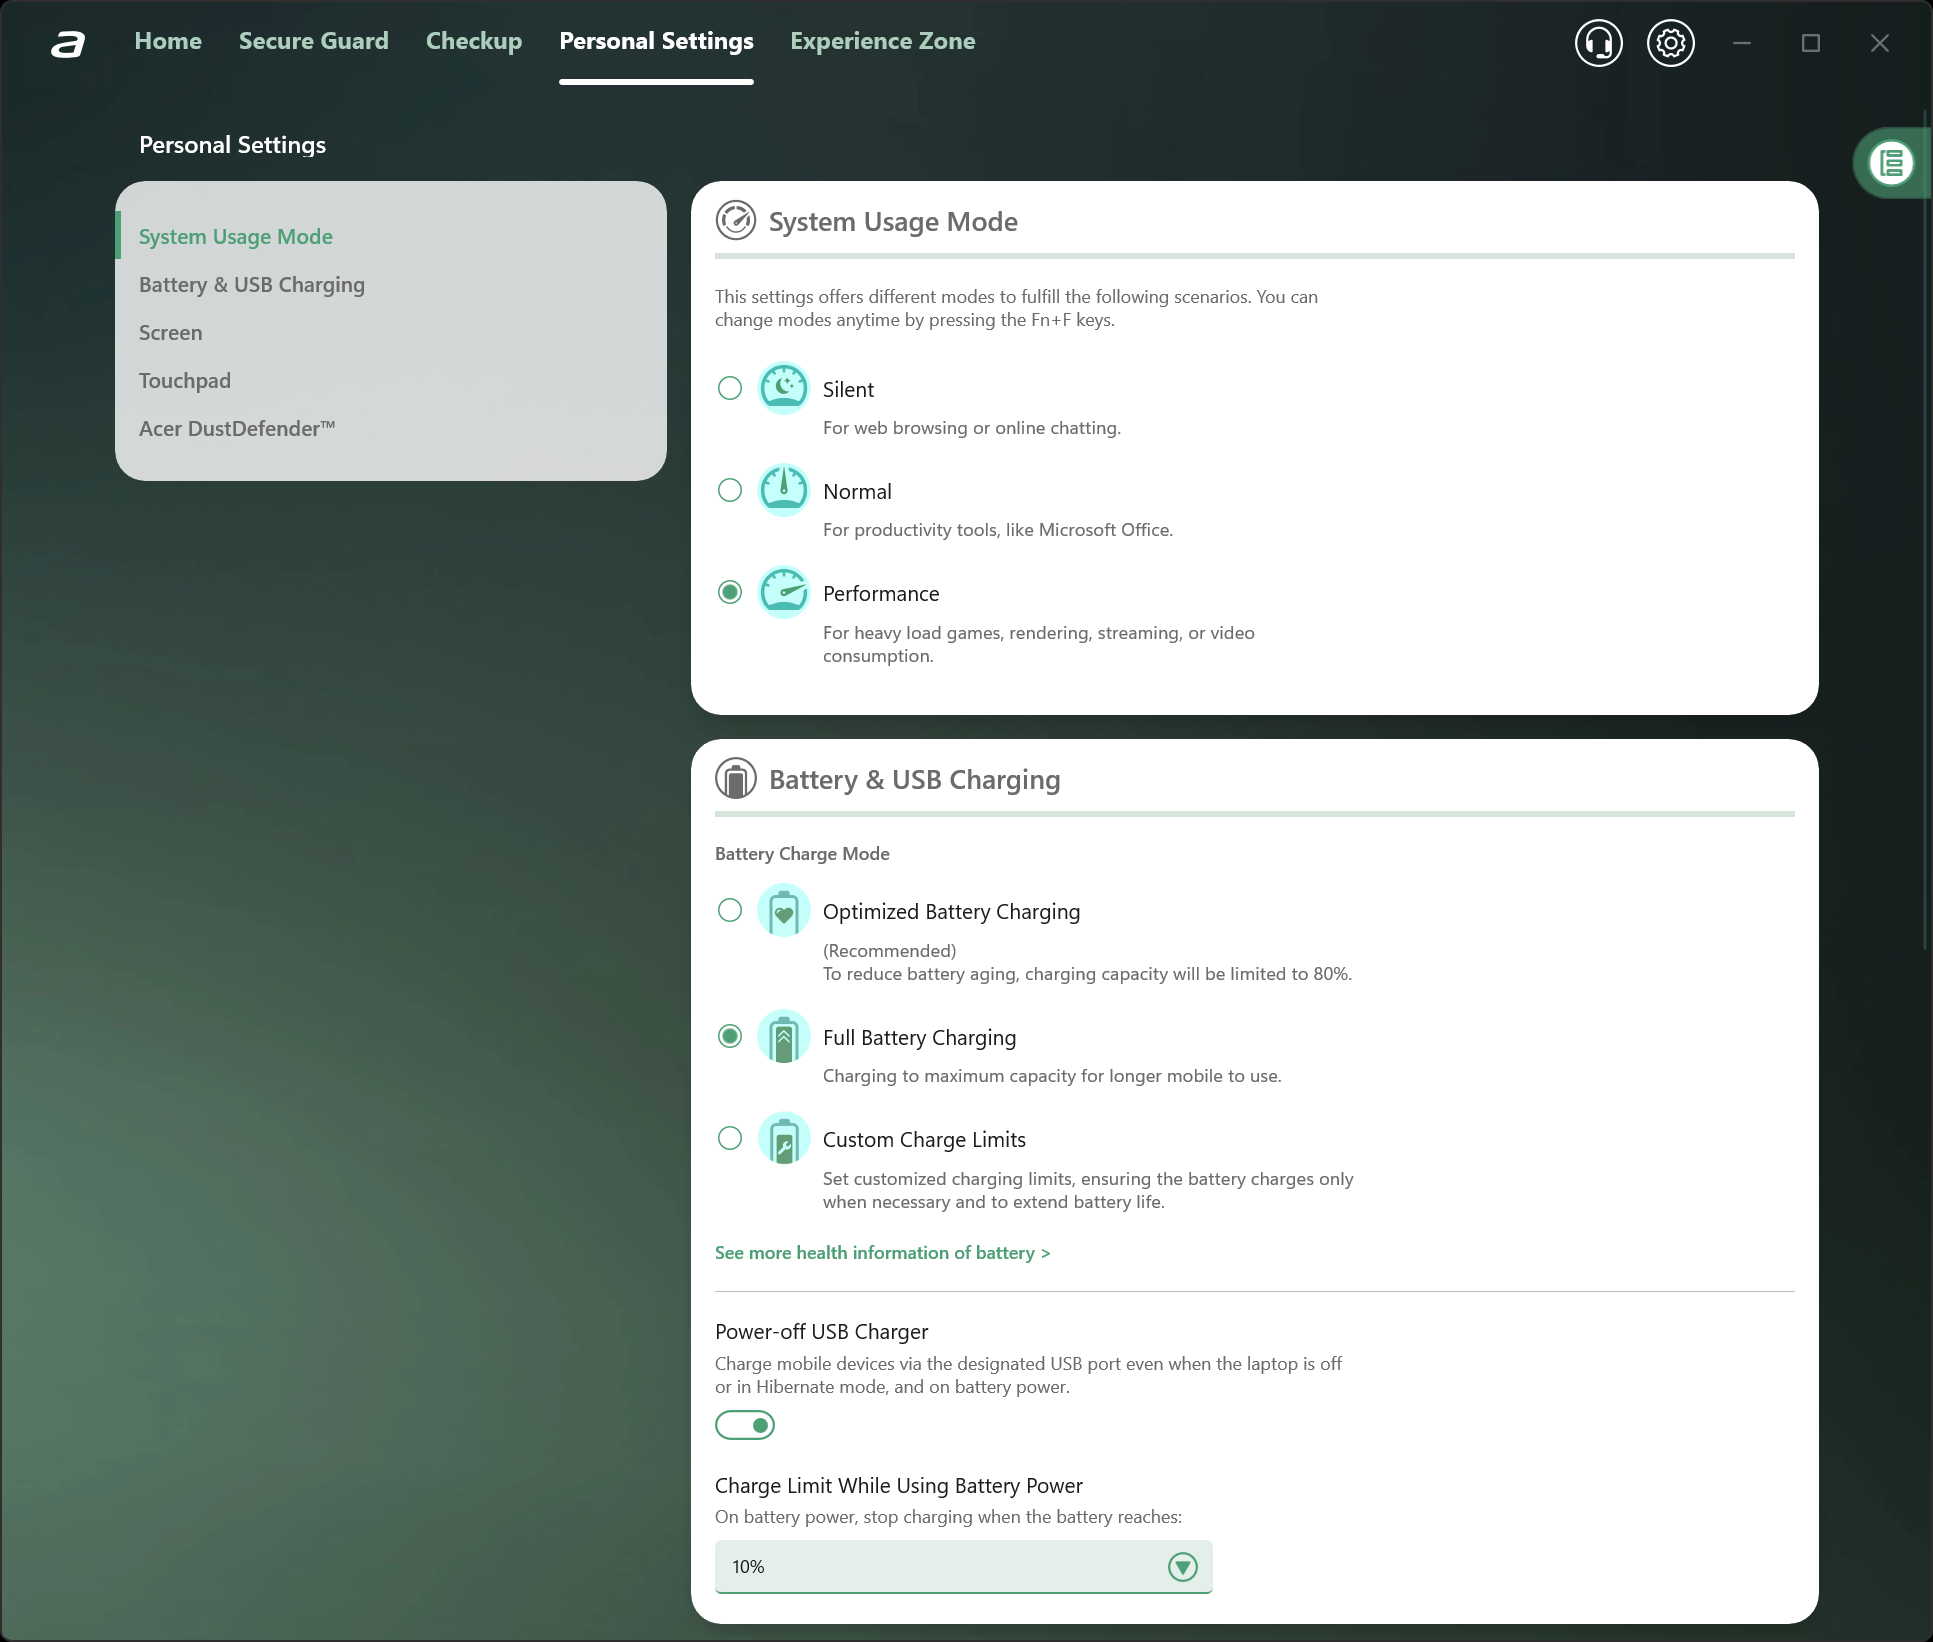1933x1642 pixels.
Task: Open the gear settings icon
Action: coord(1670,43)
